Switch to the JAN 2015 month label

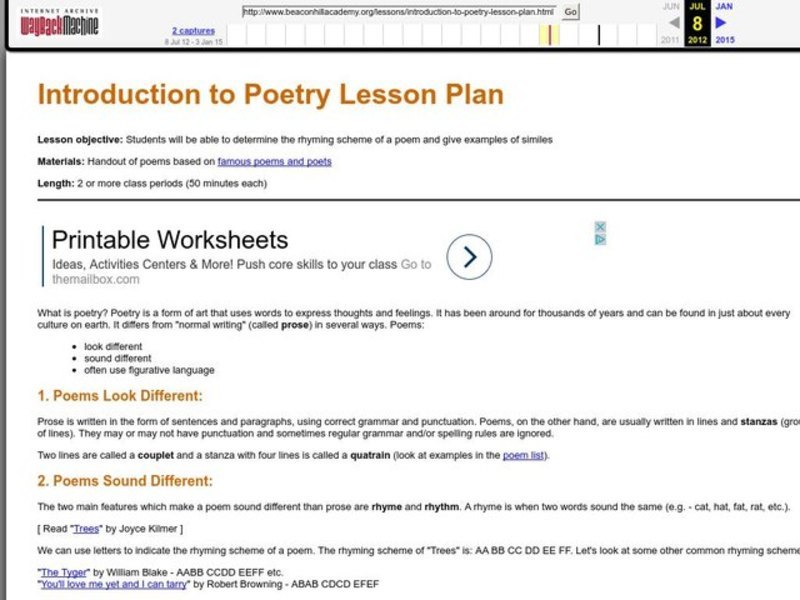tap(722, 7)
